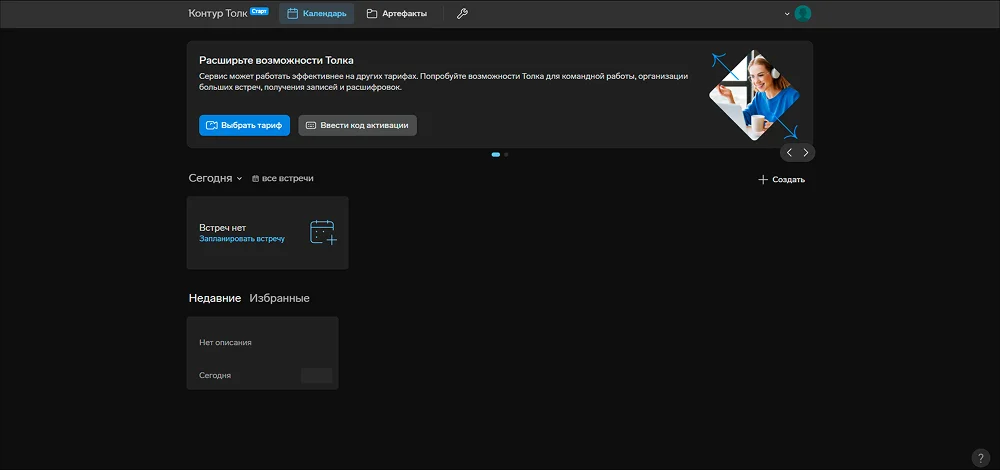The image size is (1000, 470).
Task: Click Ввести код активации button
Action: (357, 125)
